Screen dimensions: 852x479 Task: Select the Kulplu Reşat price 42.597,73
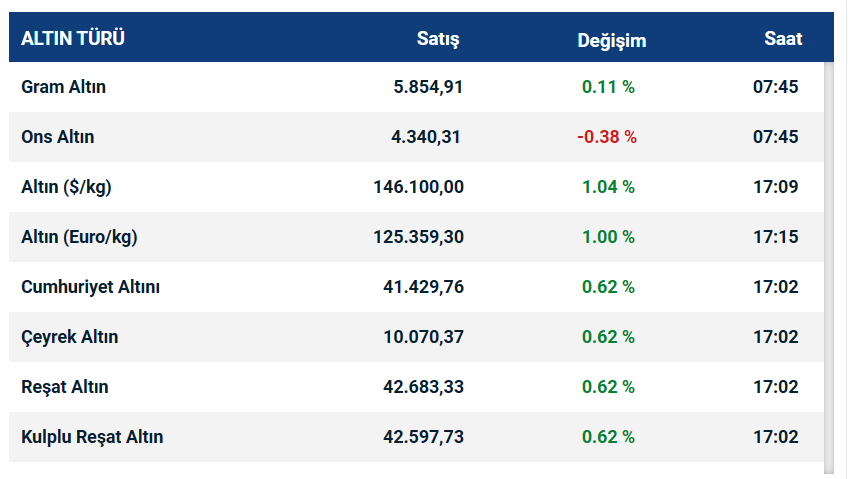point(423,437)
